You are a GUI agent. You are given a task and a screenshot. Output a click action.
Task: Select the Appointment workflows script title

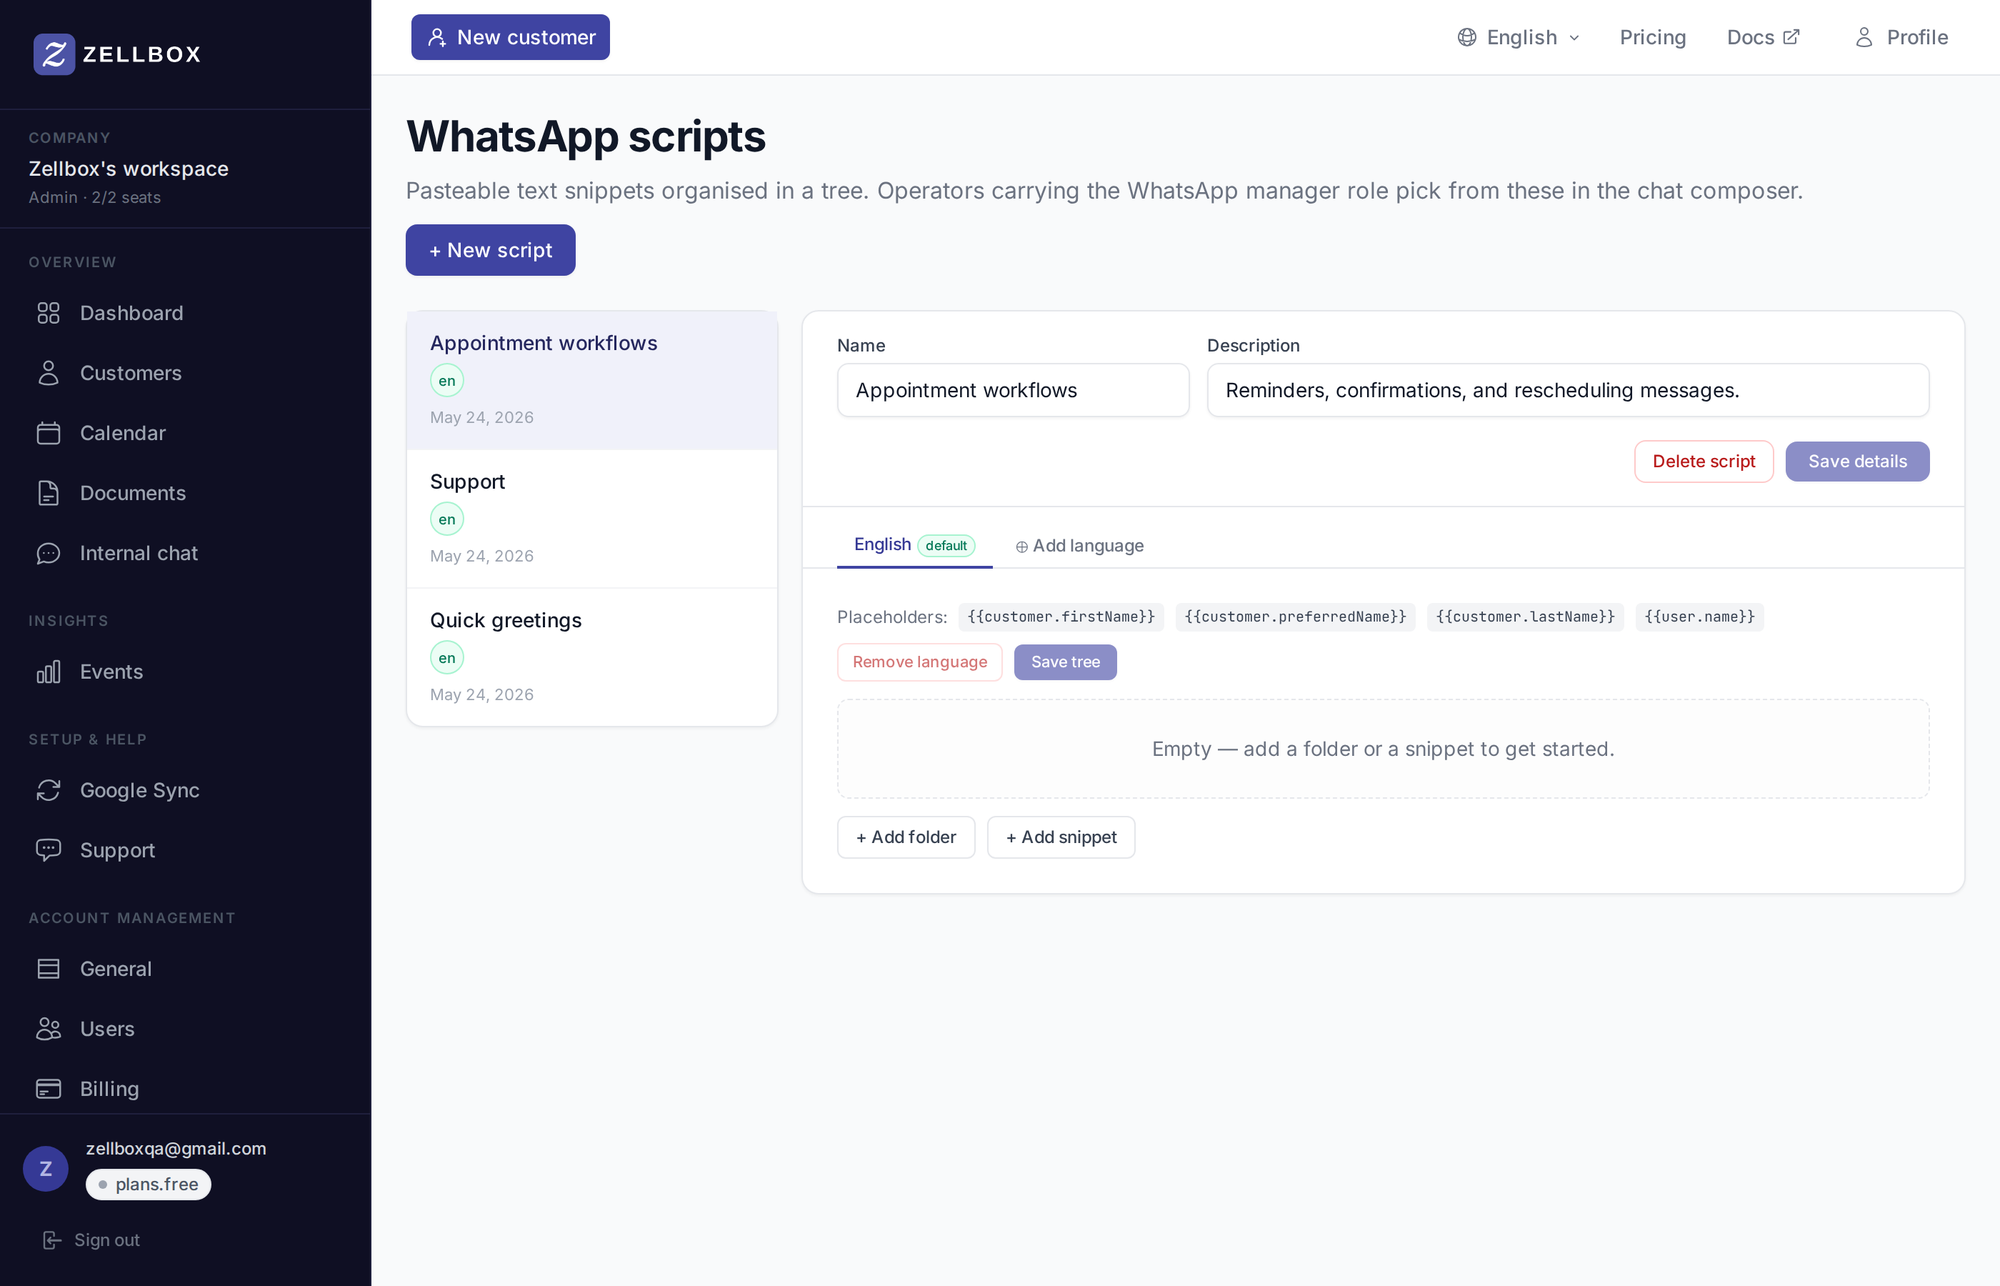click(x=543, y=343)
